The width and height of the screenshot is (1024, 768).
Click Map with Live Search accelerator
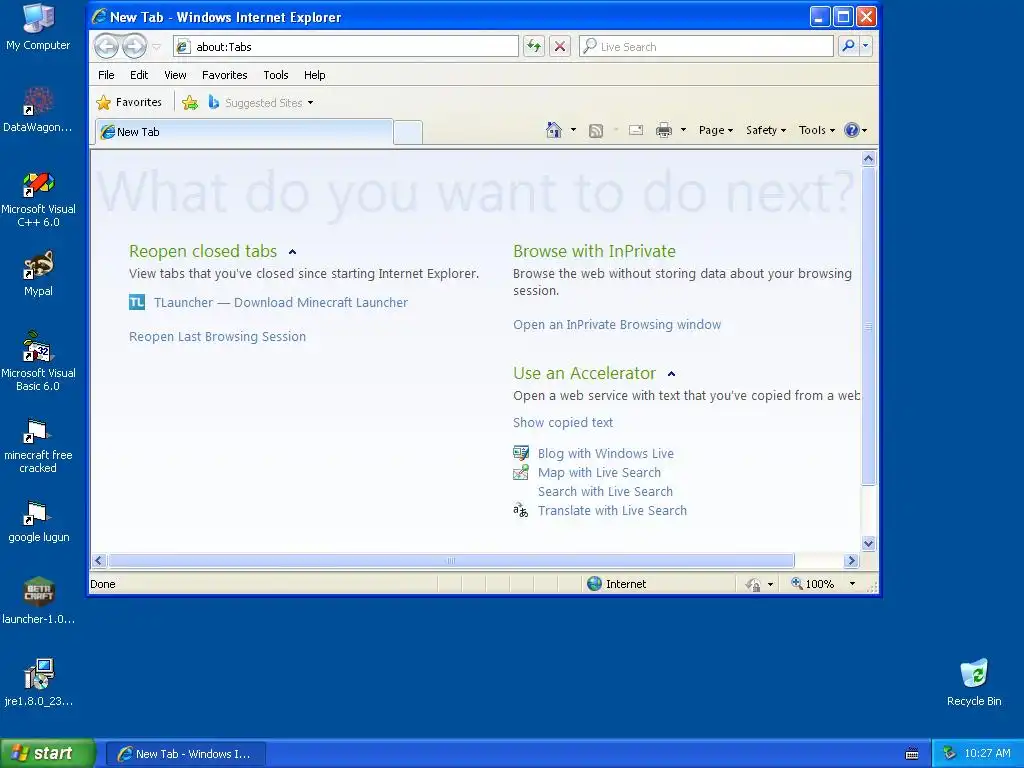pos(599,472)
